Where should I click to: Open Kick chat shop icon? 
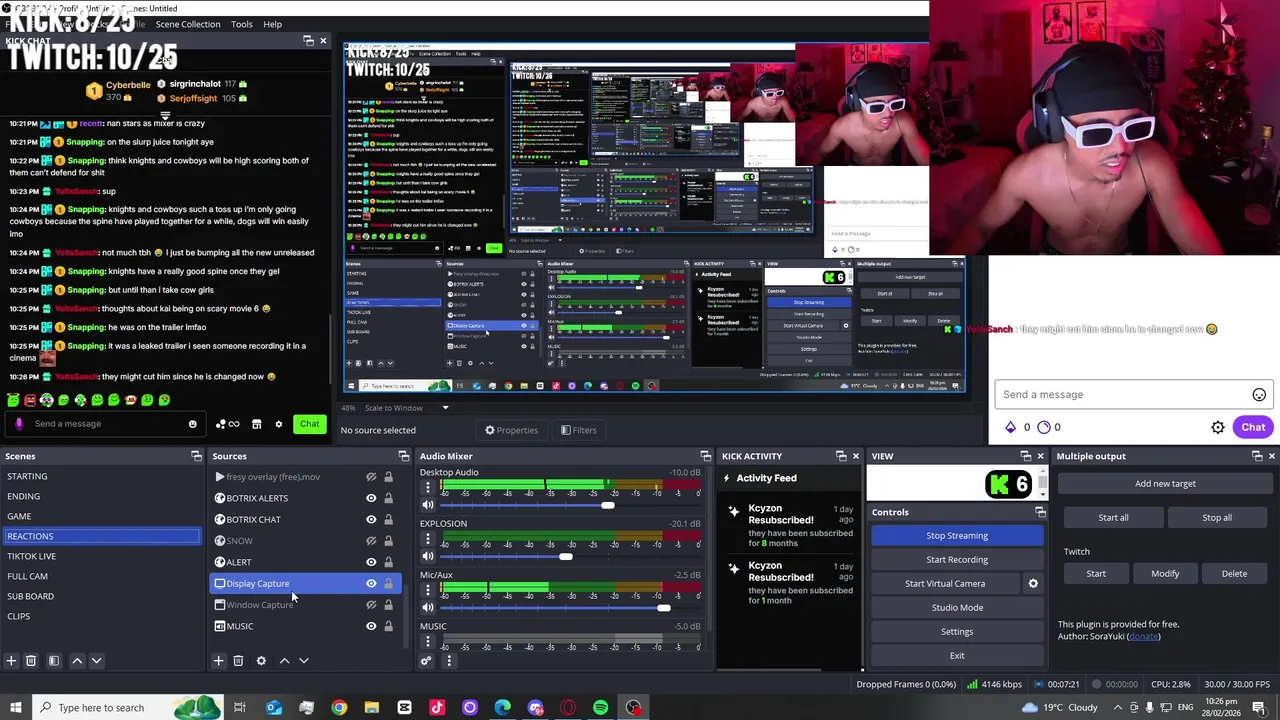(x=257, y=424)
